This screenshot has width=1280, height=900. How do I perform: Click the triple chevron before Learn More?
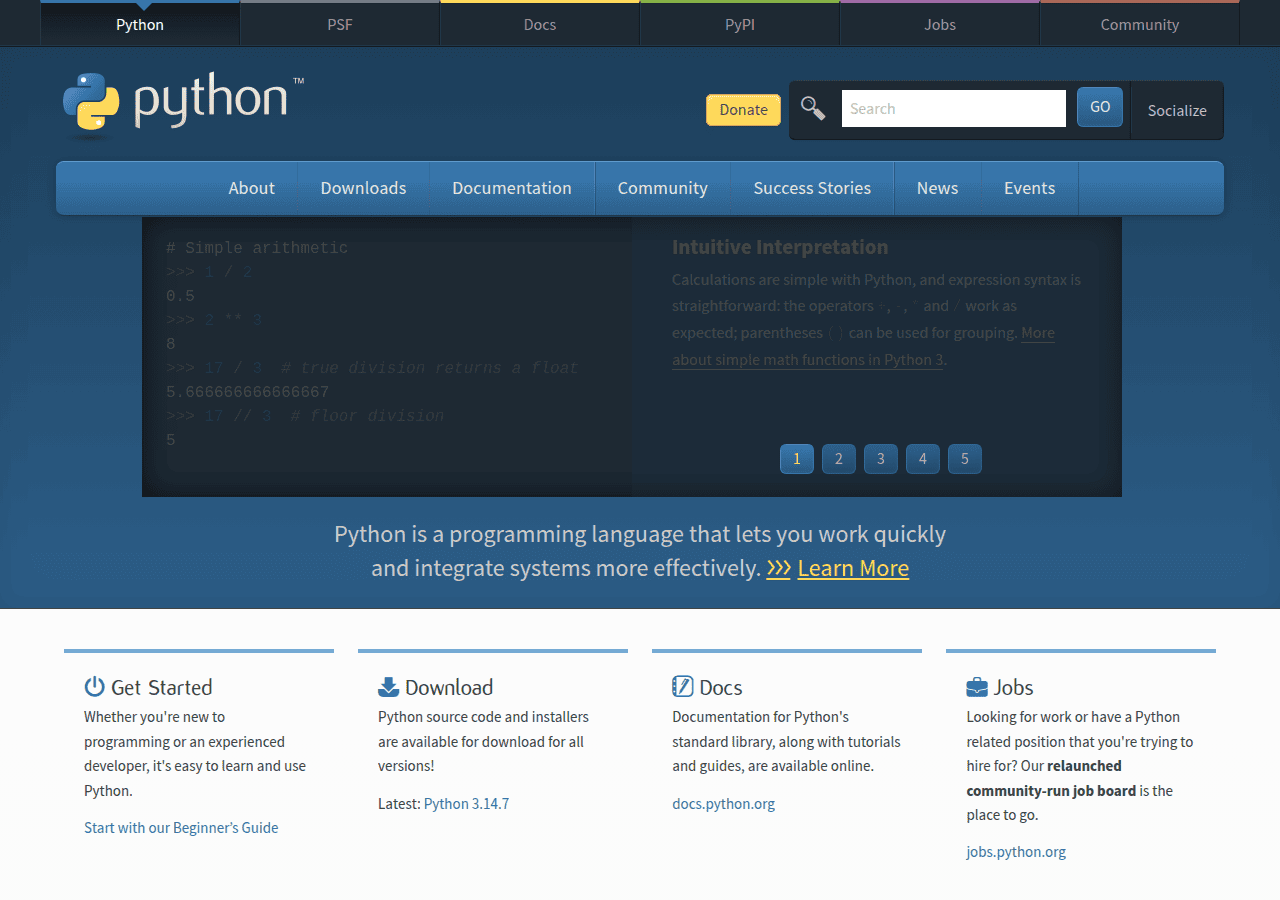coord(778,569)
